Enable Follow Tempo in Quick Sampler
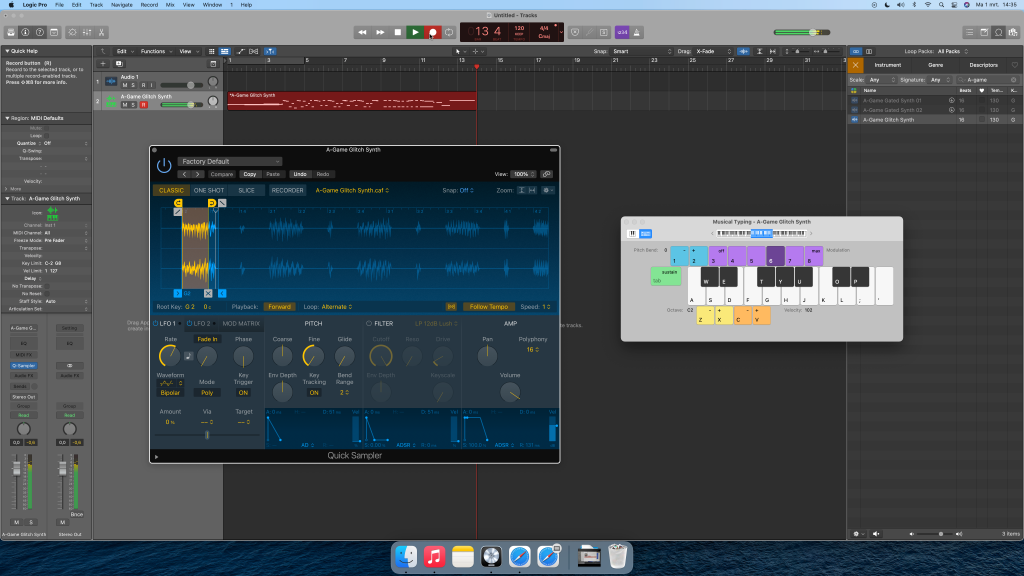Screen dimensions: 1024x576 489,306
